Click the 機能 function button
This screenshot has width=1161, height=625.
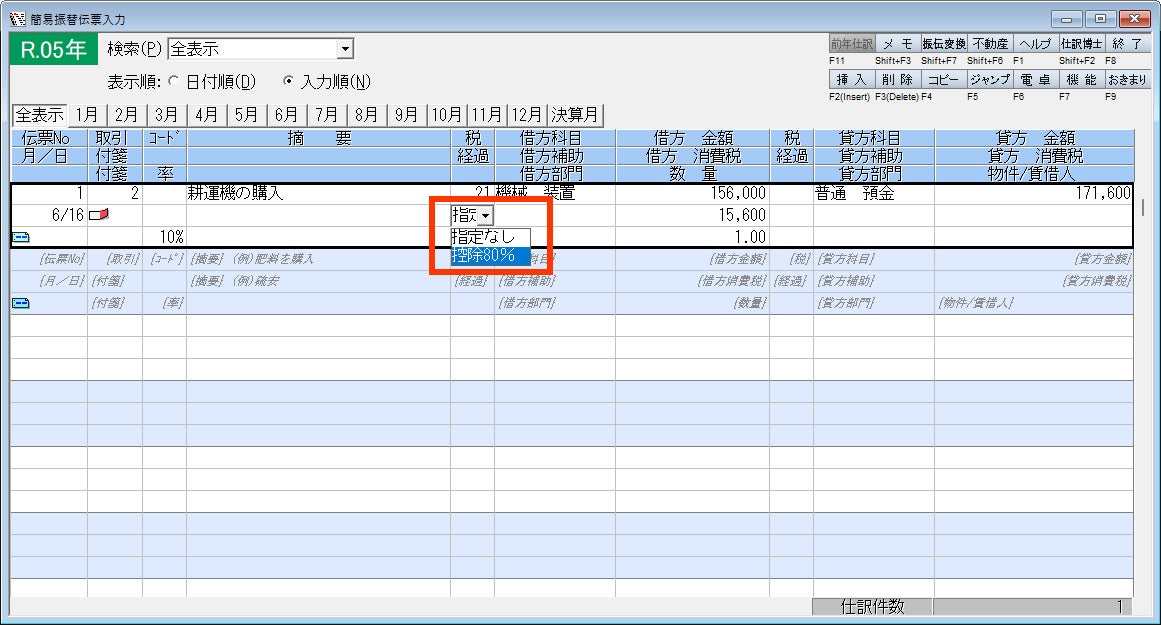[1082, 79]
